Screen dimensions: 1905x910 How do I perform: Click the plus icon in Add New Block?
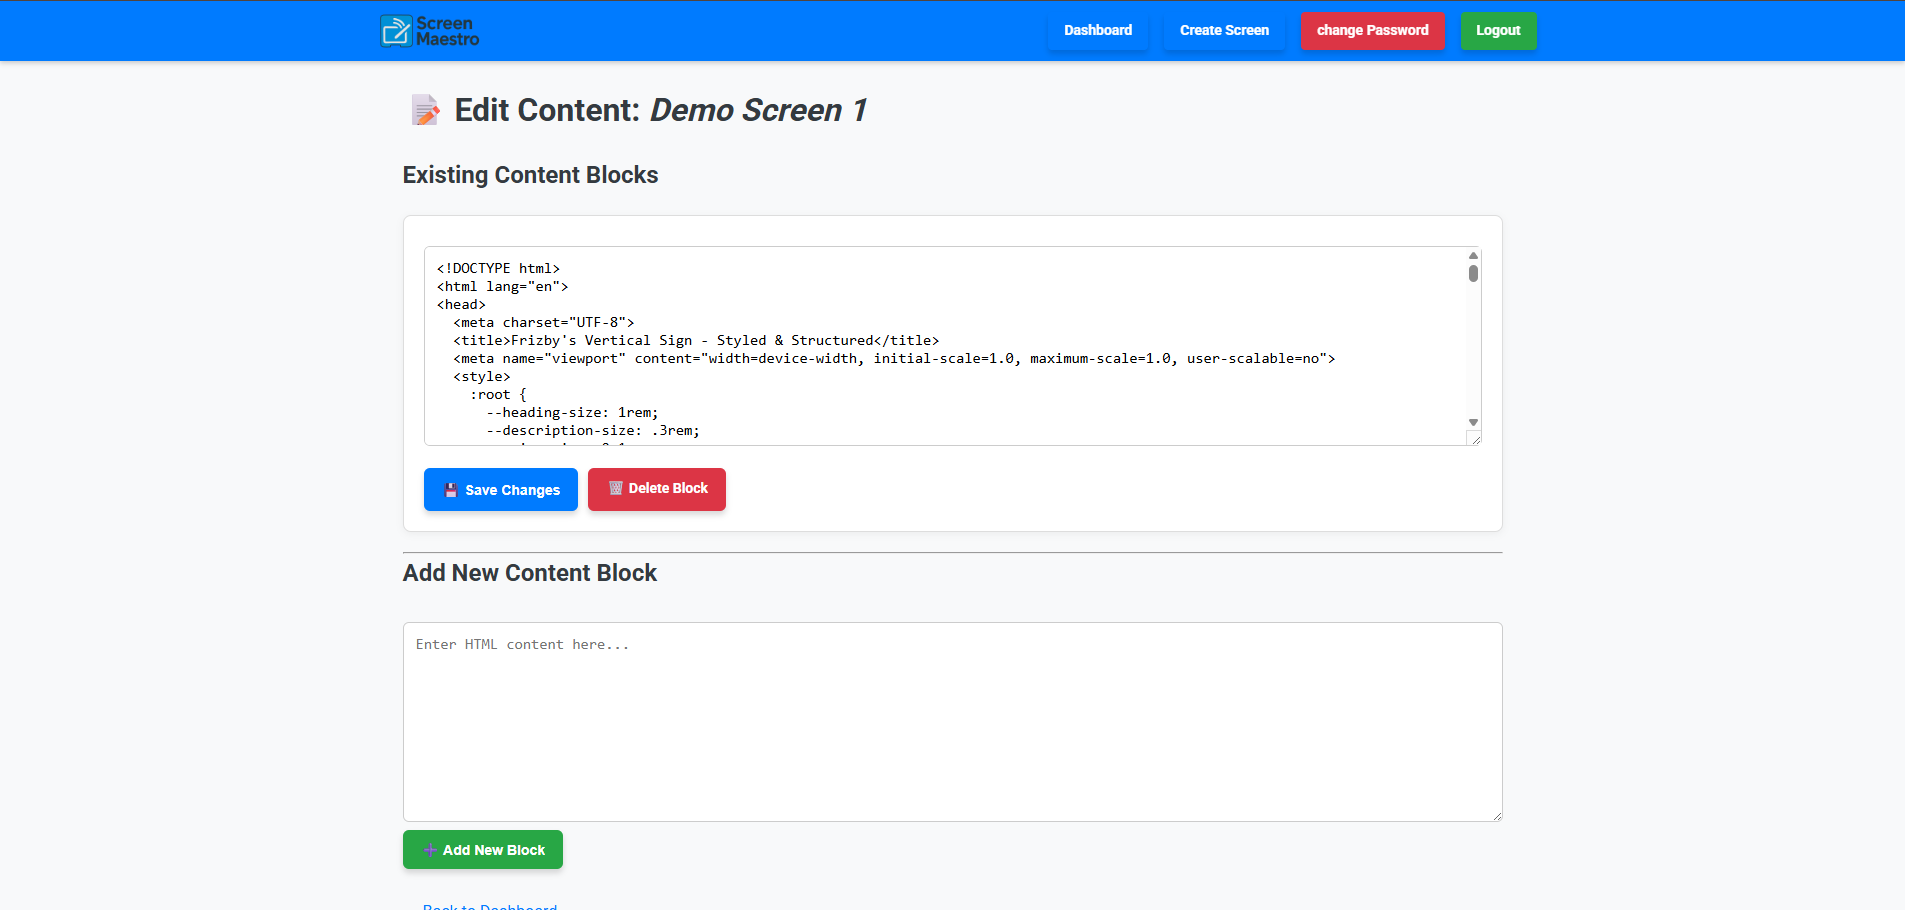(429, 850)
